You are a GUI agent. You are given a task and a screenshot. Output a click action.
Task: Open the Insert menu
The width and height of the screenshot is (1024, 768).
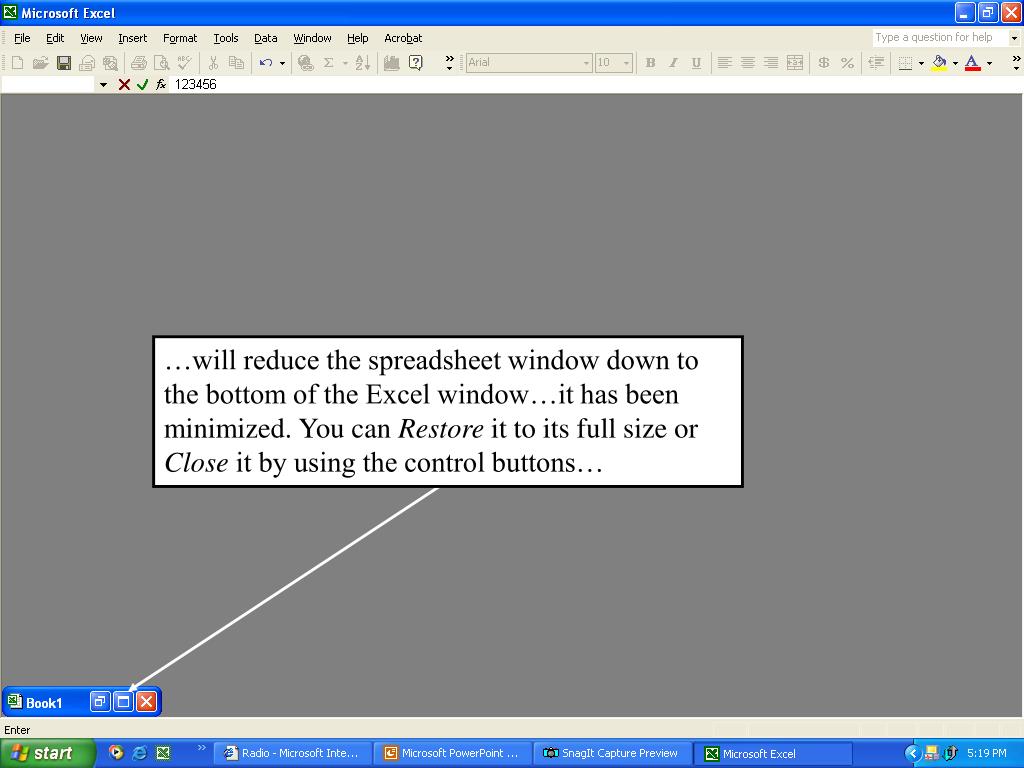pyautogui.click(x=133, y=38)
